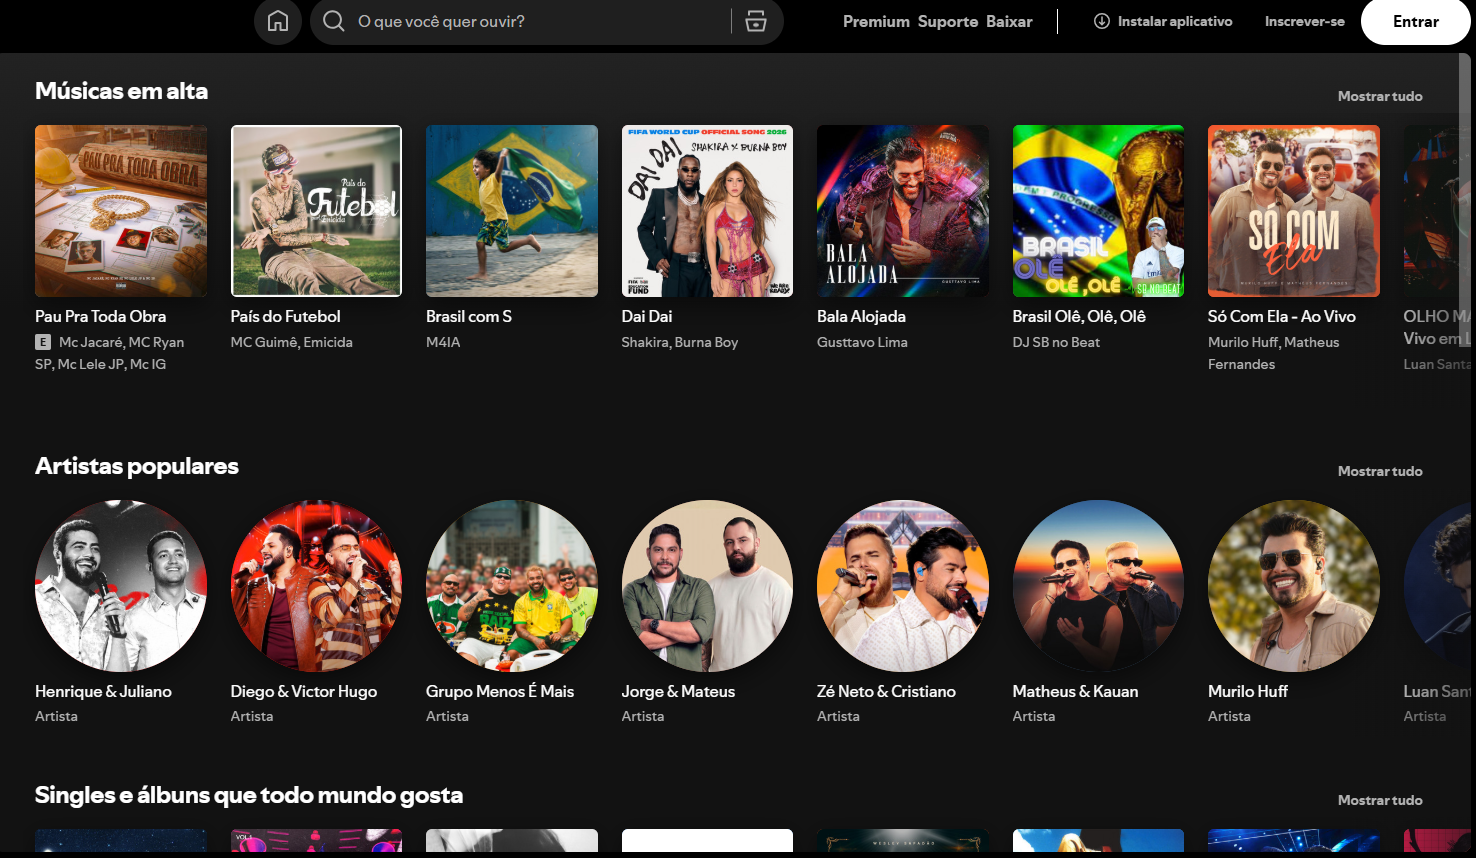Open the Henrique & Juliano artist photo
The width and height of the screenshot is (1476, 858).
tap(121, 586)
